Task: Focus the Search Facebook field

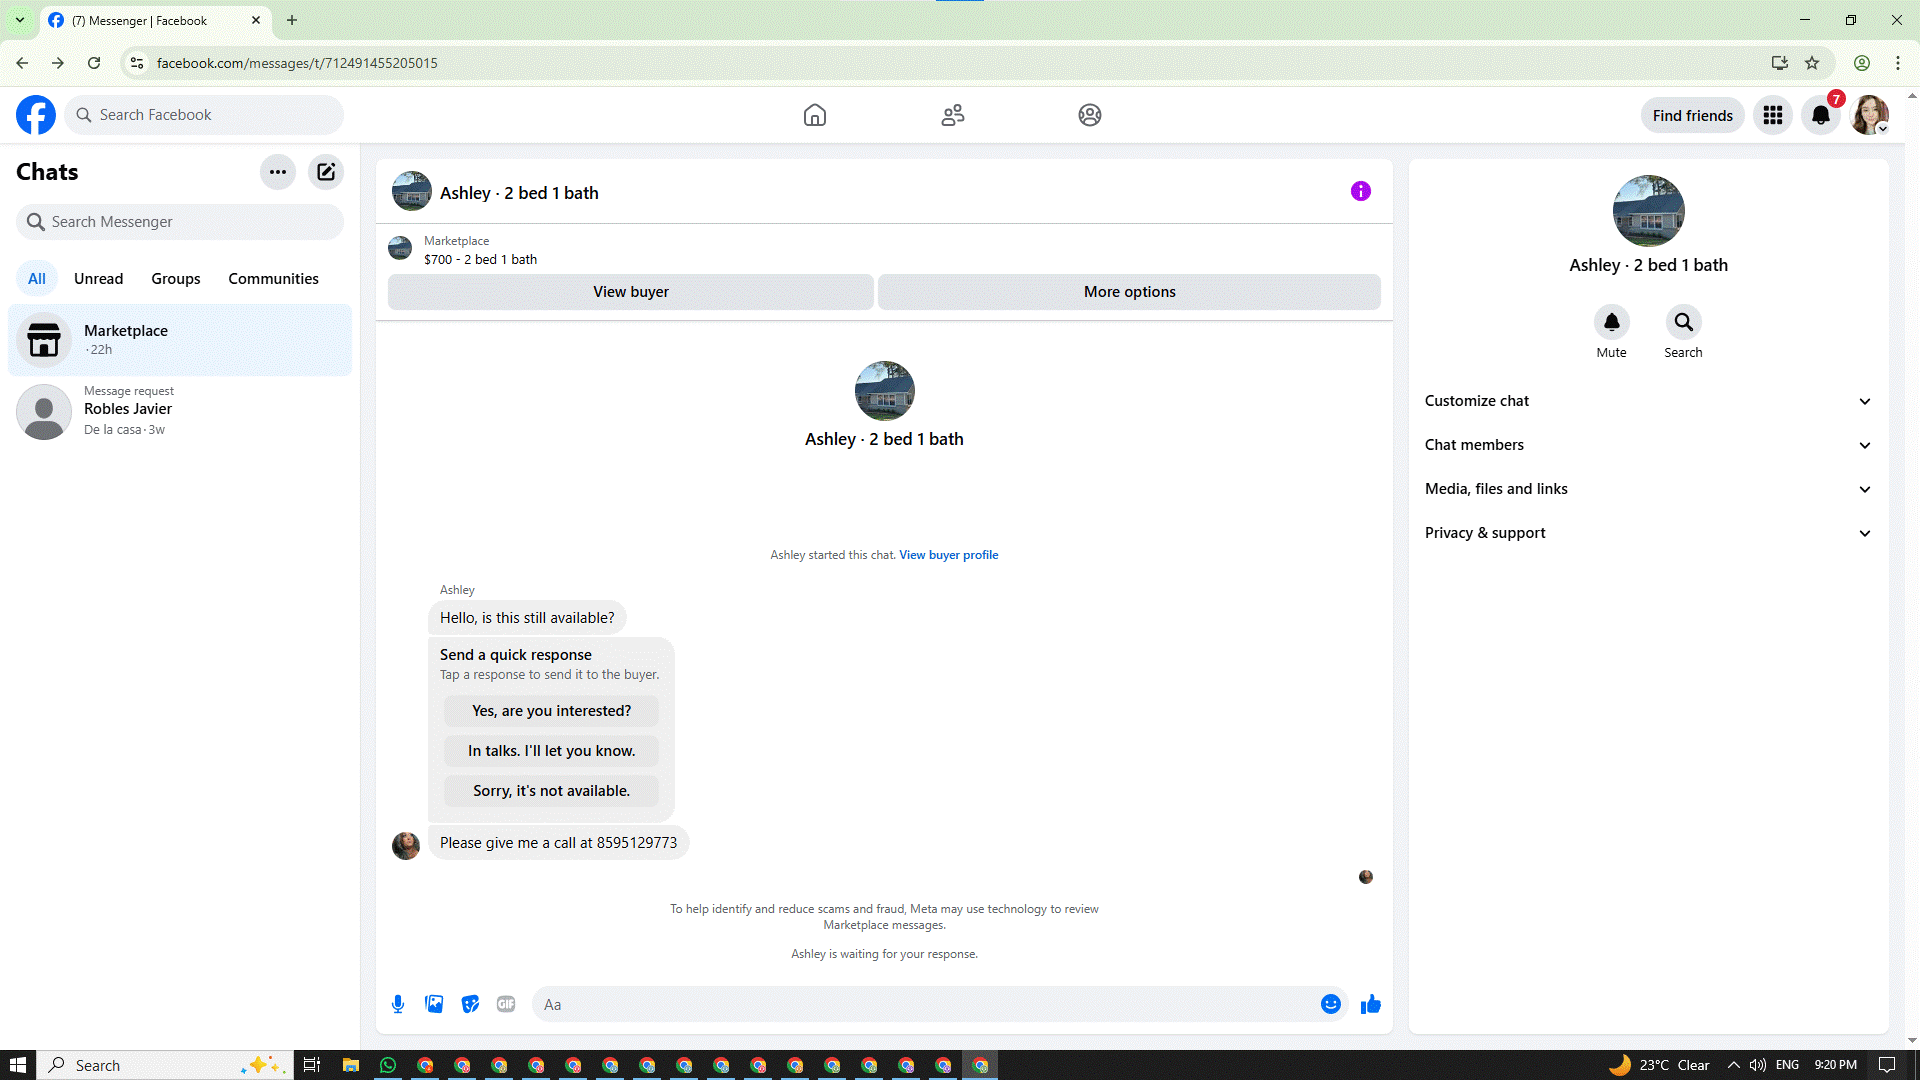Action: click(204, 115)
